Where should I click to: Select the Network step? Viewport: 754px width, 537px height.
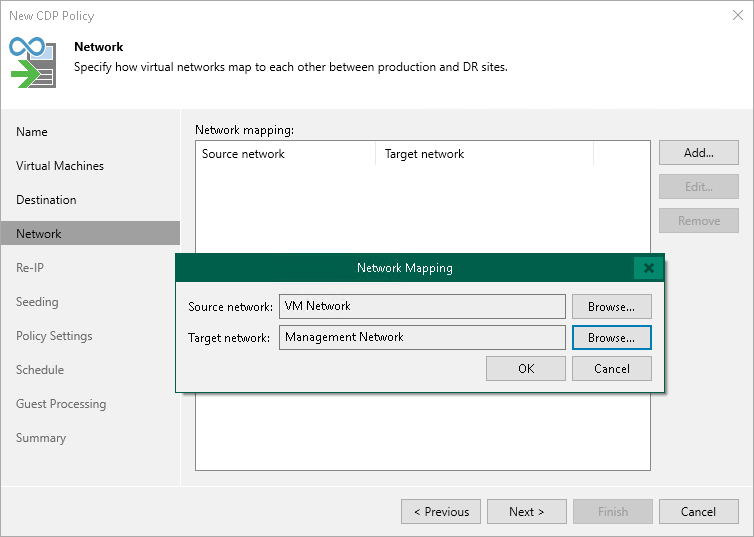tap(90, 234)
